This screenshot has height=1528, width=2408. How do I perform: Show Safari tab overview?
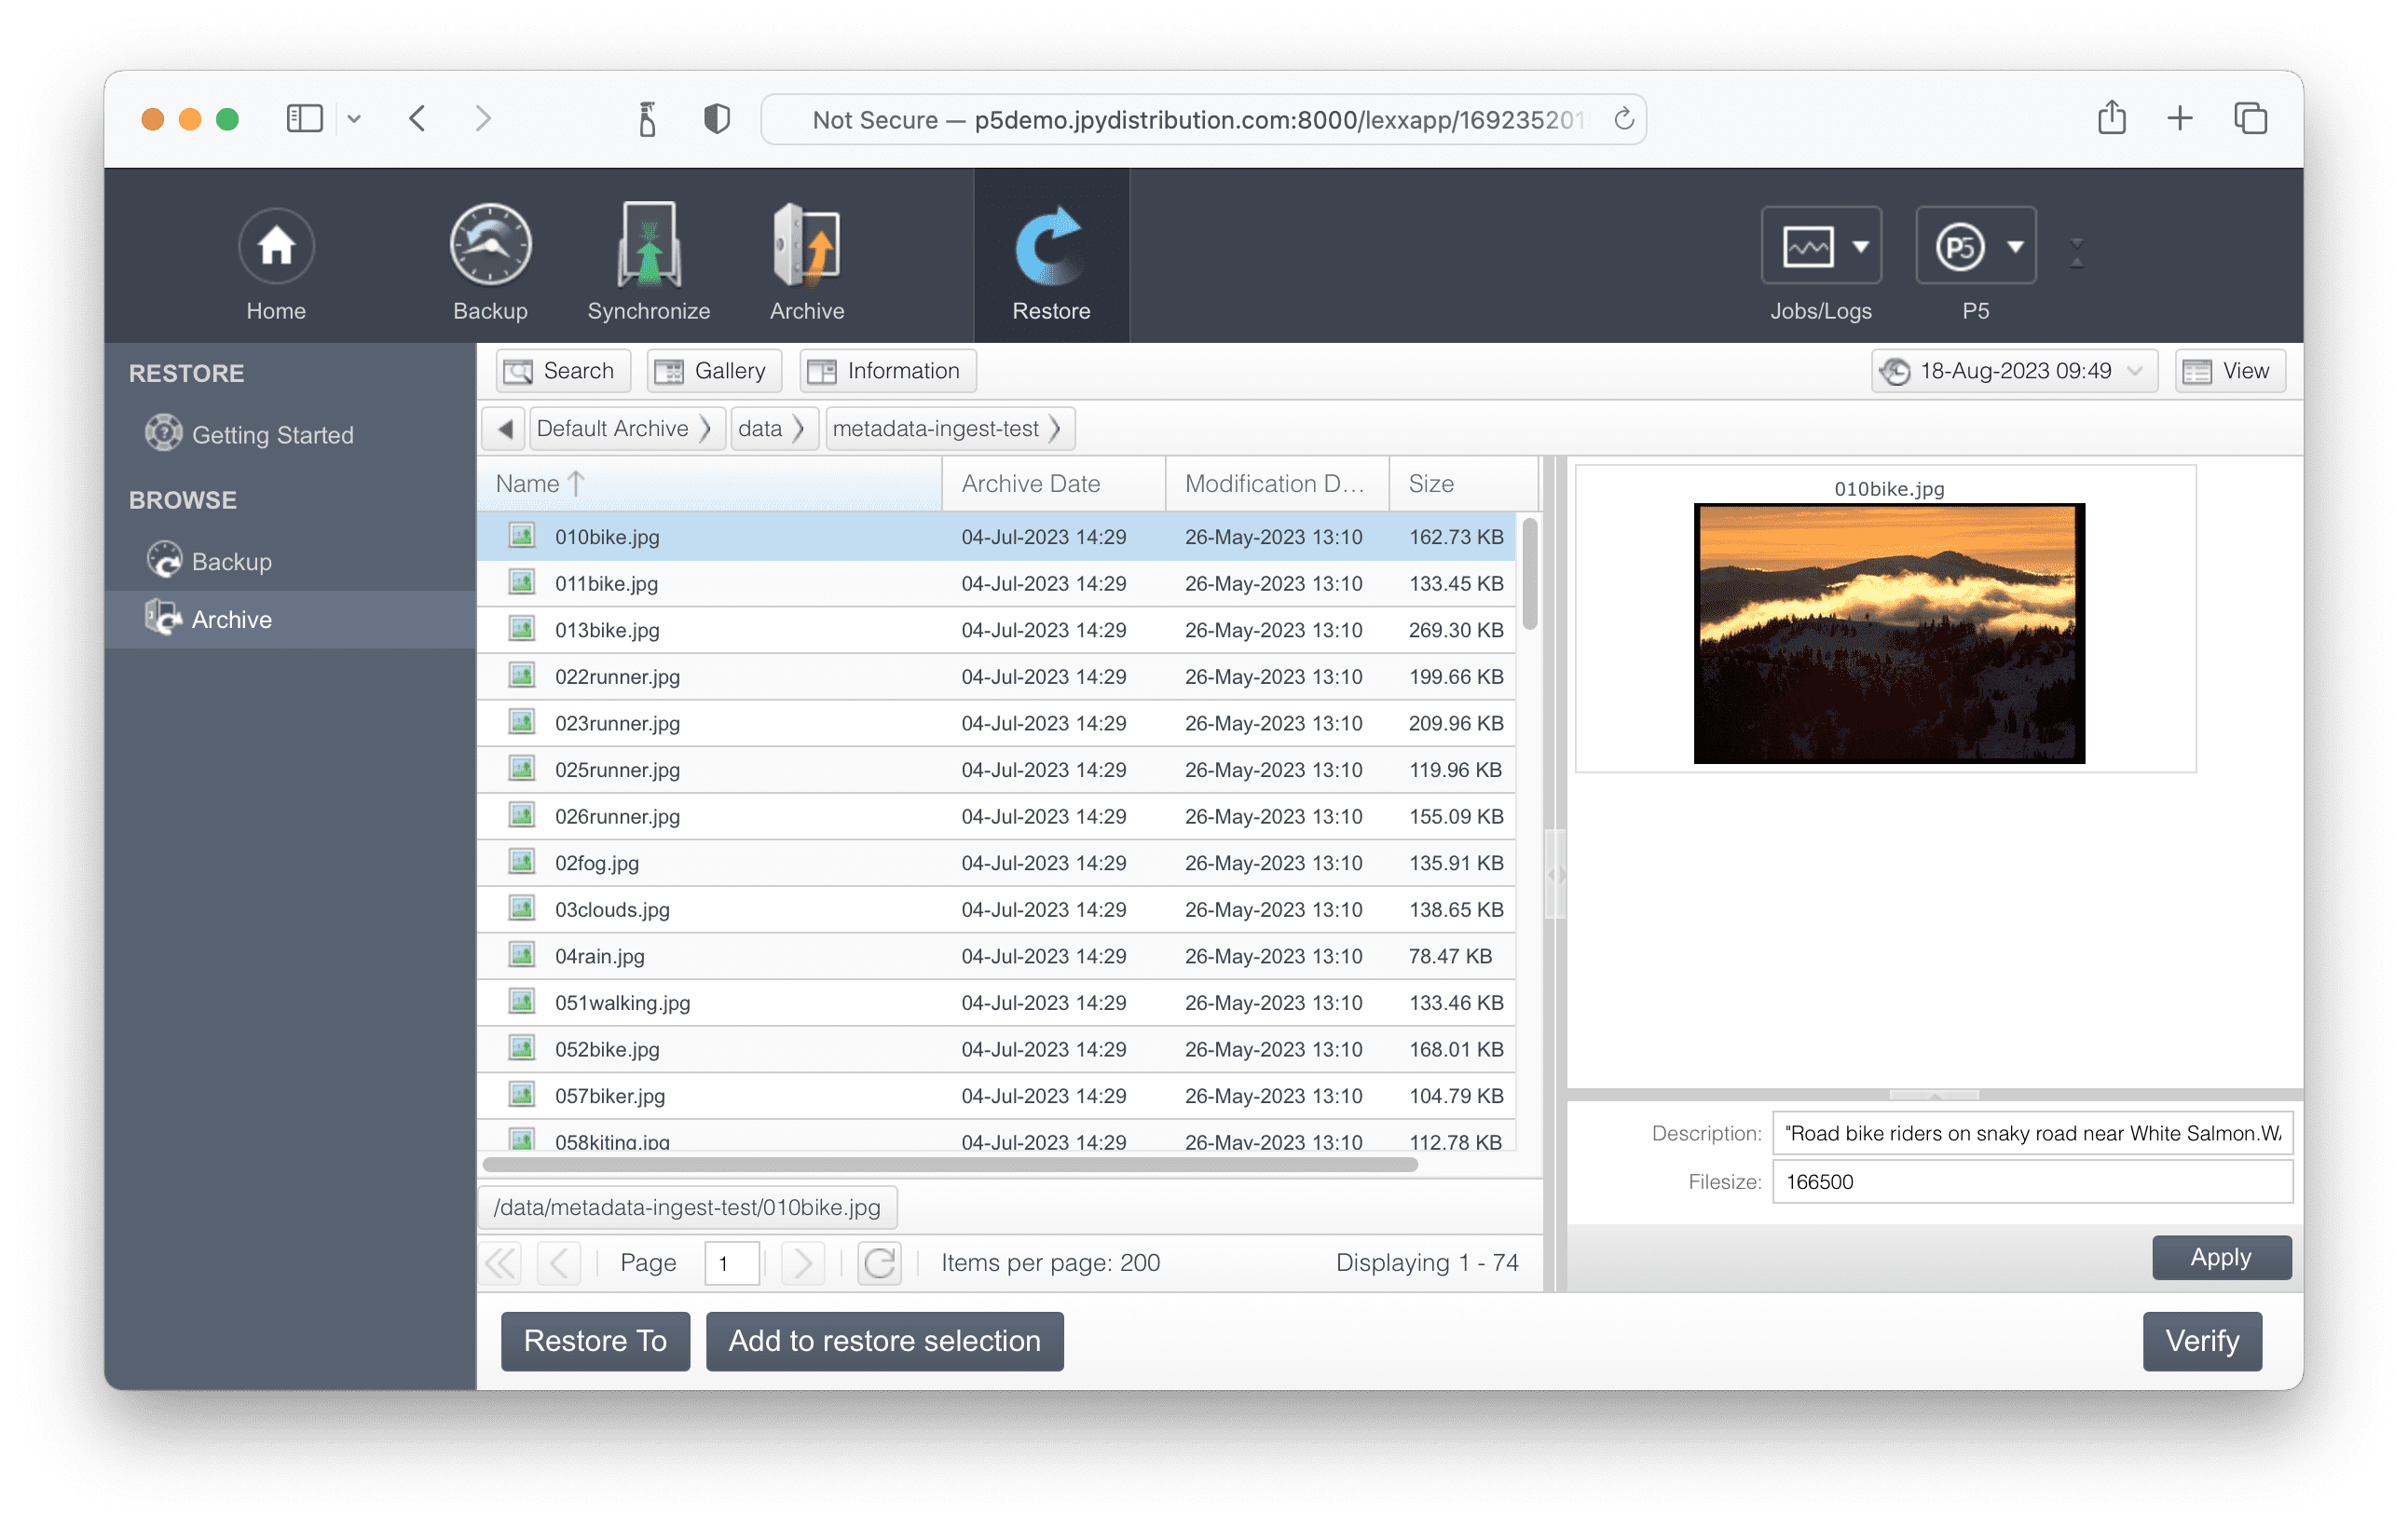pos(2250,119)
